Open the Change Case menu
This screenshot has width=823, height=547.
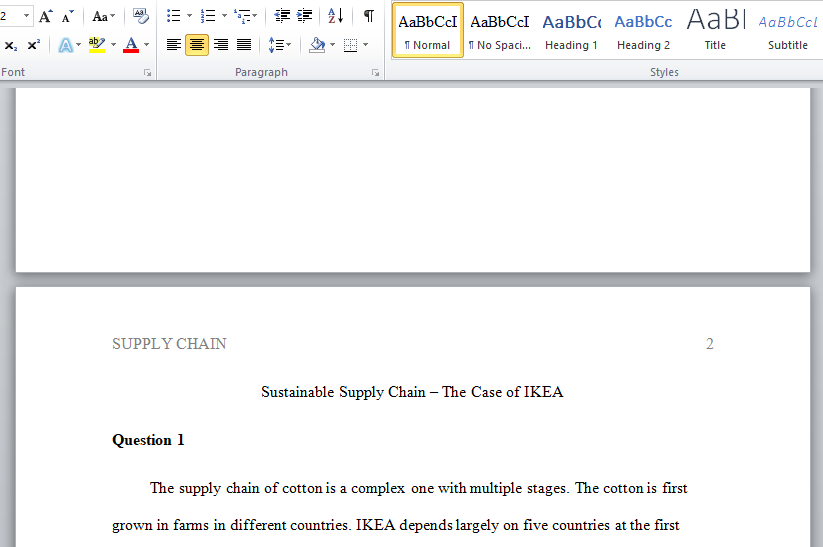103,16
